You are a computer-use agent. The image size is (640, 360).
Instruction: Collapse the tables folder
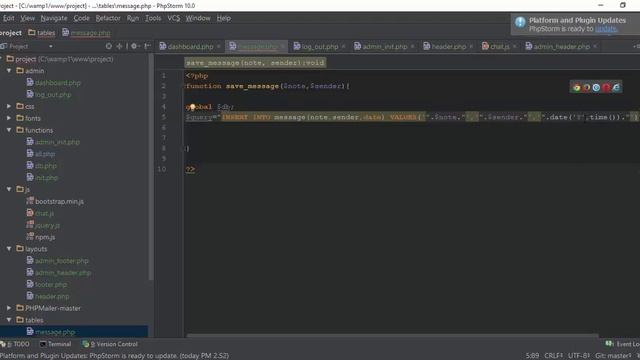pos(9,320)
